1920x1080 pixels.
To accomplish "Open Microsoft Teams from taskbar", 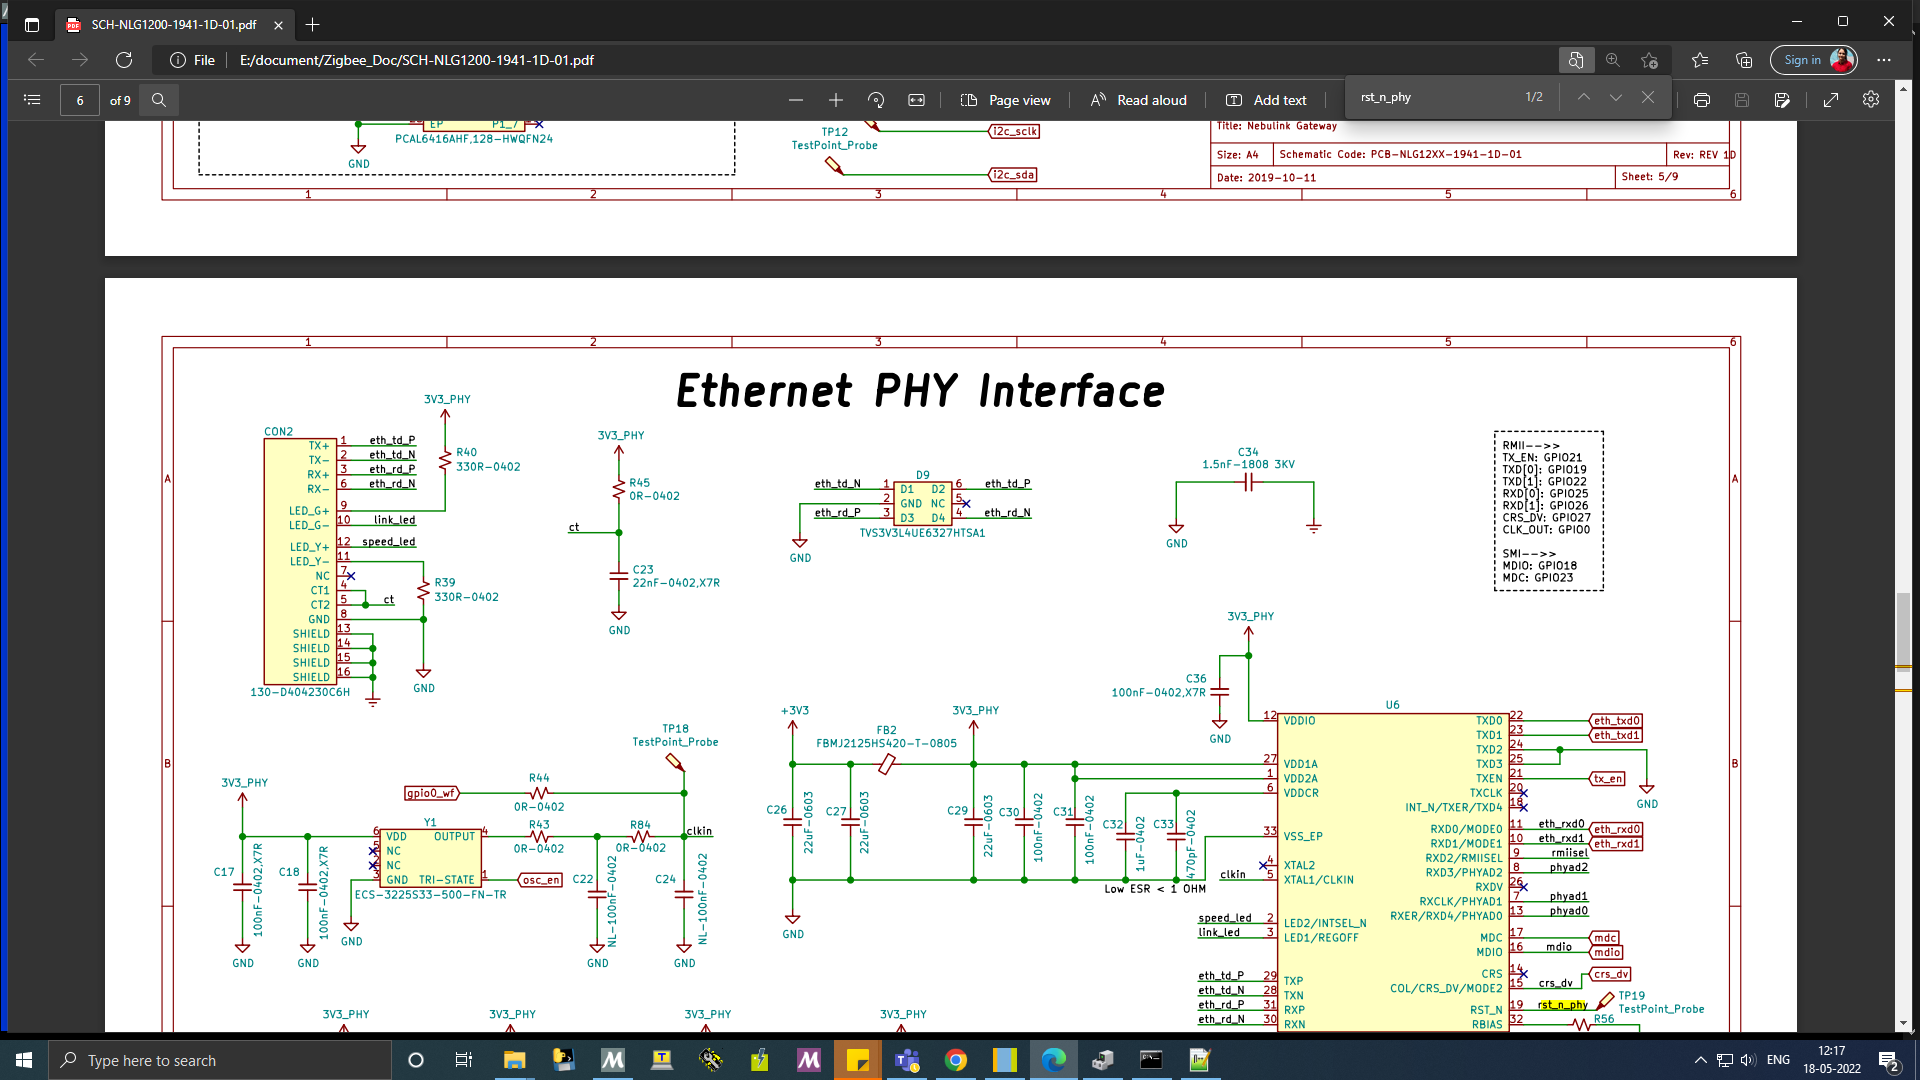I will pos(907,1060).
